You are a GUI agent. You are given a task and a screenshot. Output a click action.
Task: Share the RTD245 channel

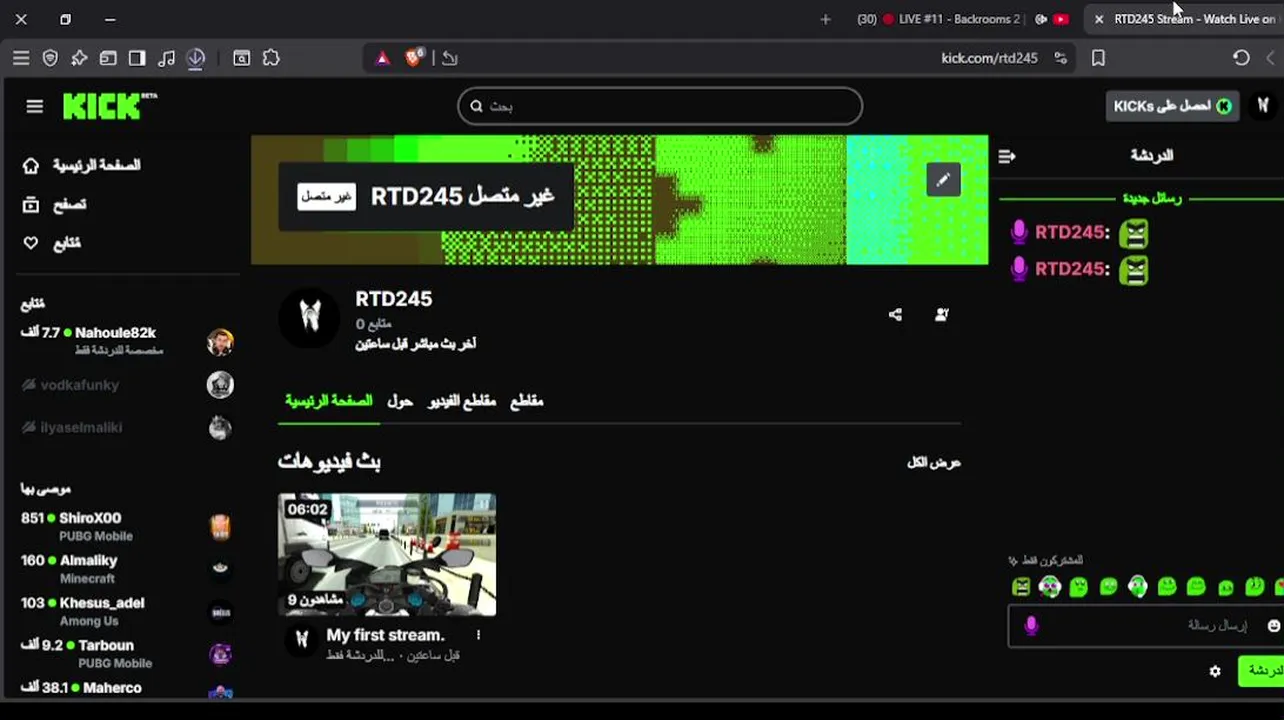click(x=895, y=315)
